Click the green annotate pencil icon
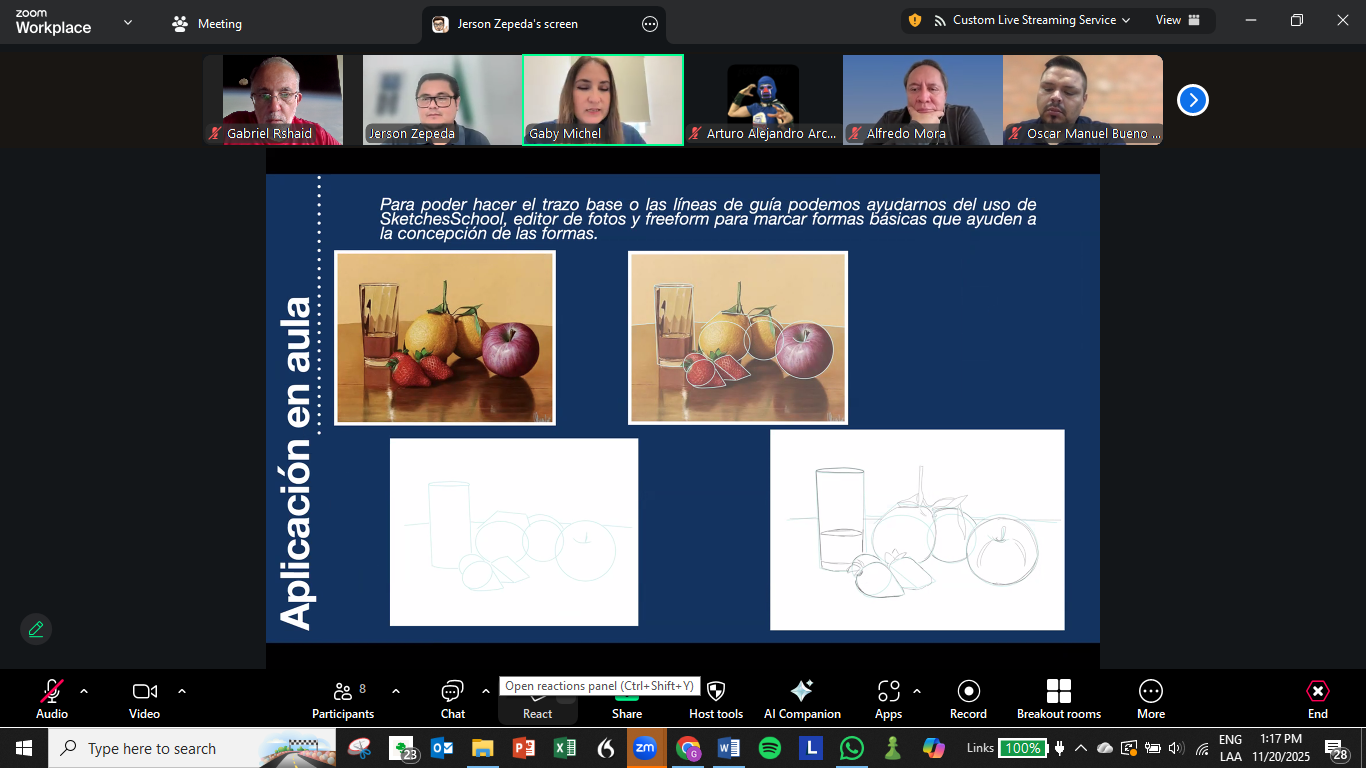Viewport: 1366px width, 768px height. pyautogui.click(x=36, y=629)
